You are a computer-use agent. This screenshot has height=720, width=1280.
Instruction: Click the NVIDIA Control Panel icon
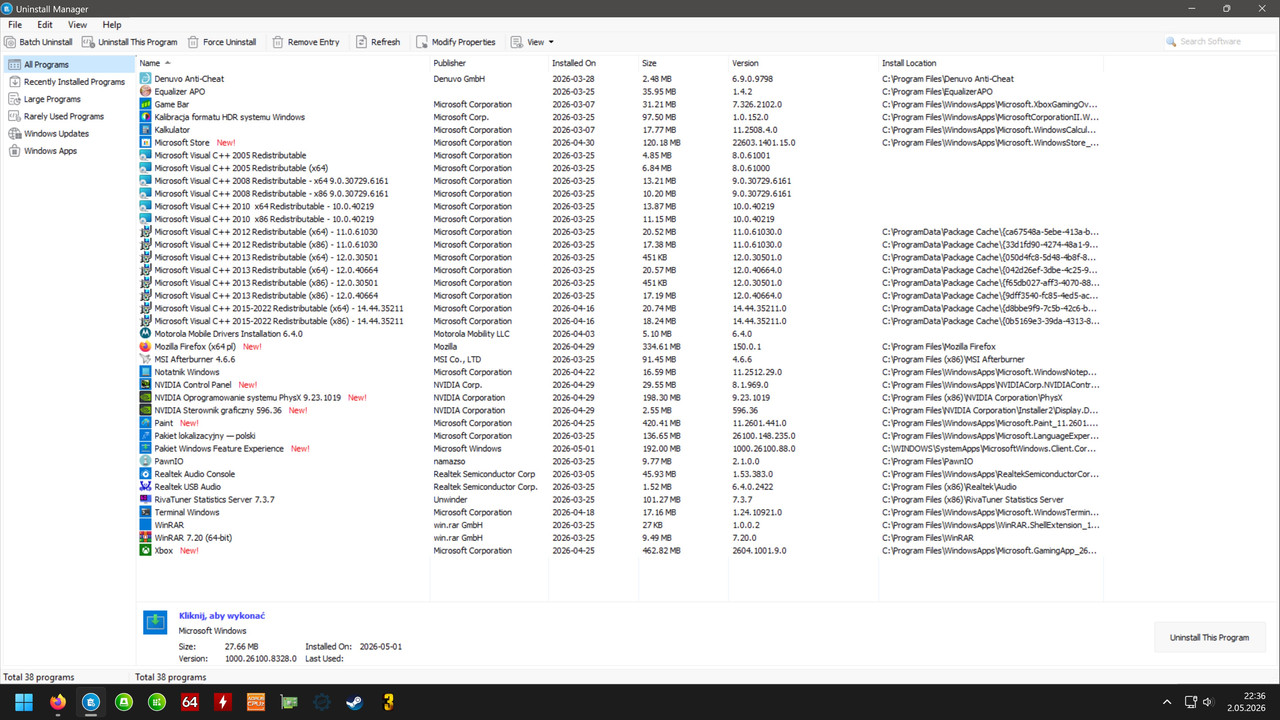(146, 384)
